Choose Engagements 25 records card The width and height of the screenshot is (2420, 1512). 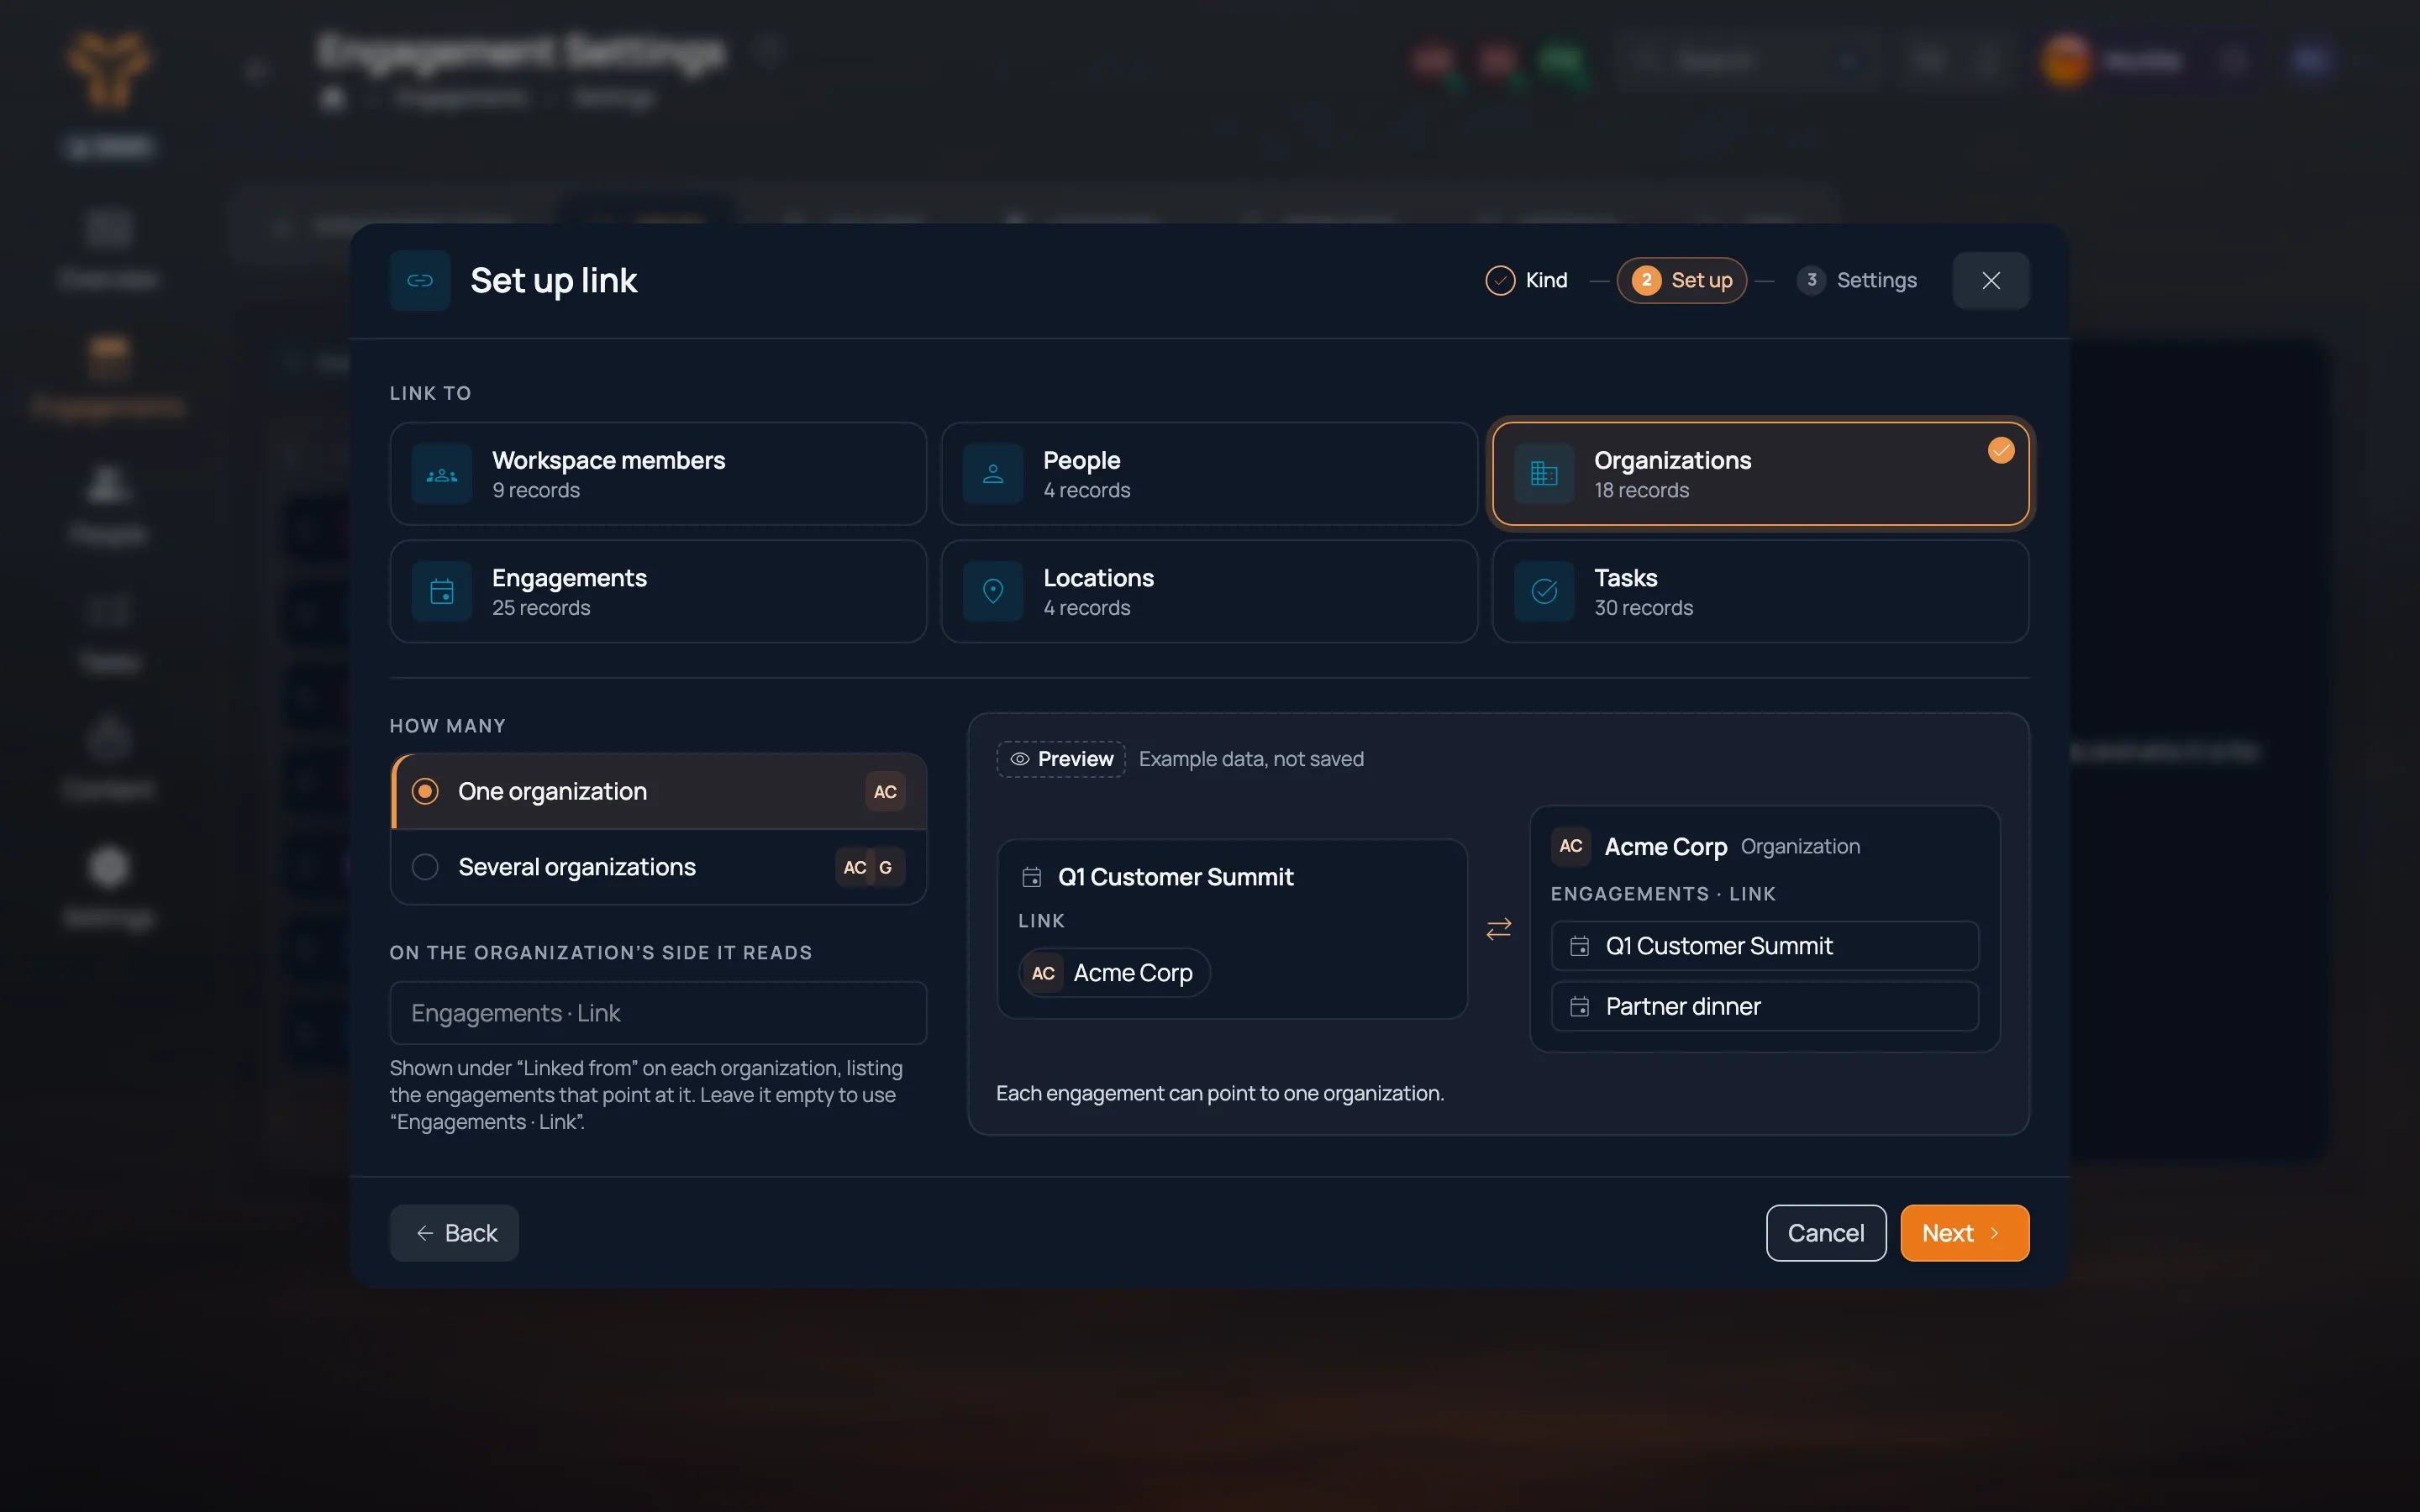point(659,592)
